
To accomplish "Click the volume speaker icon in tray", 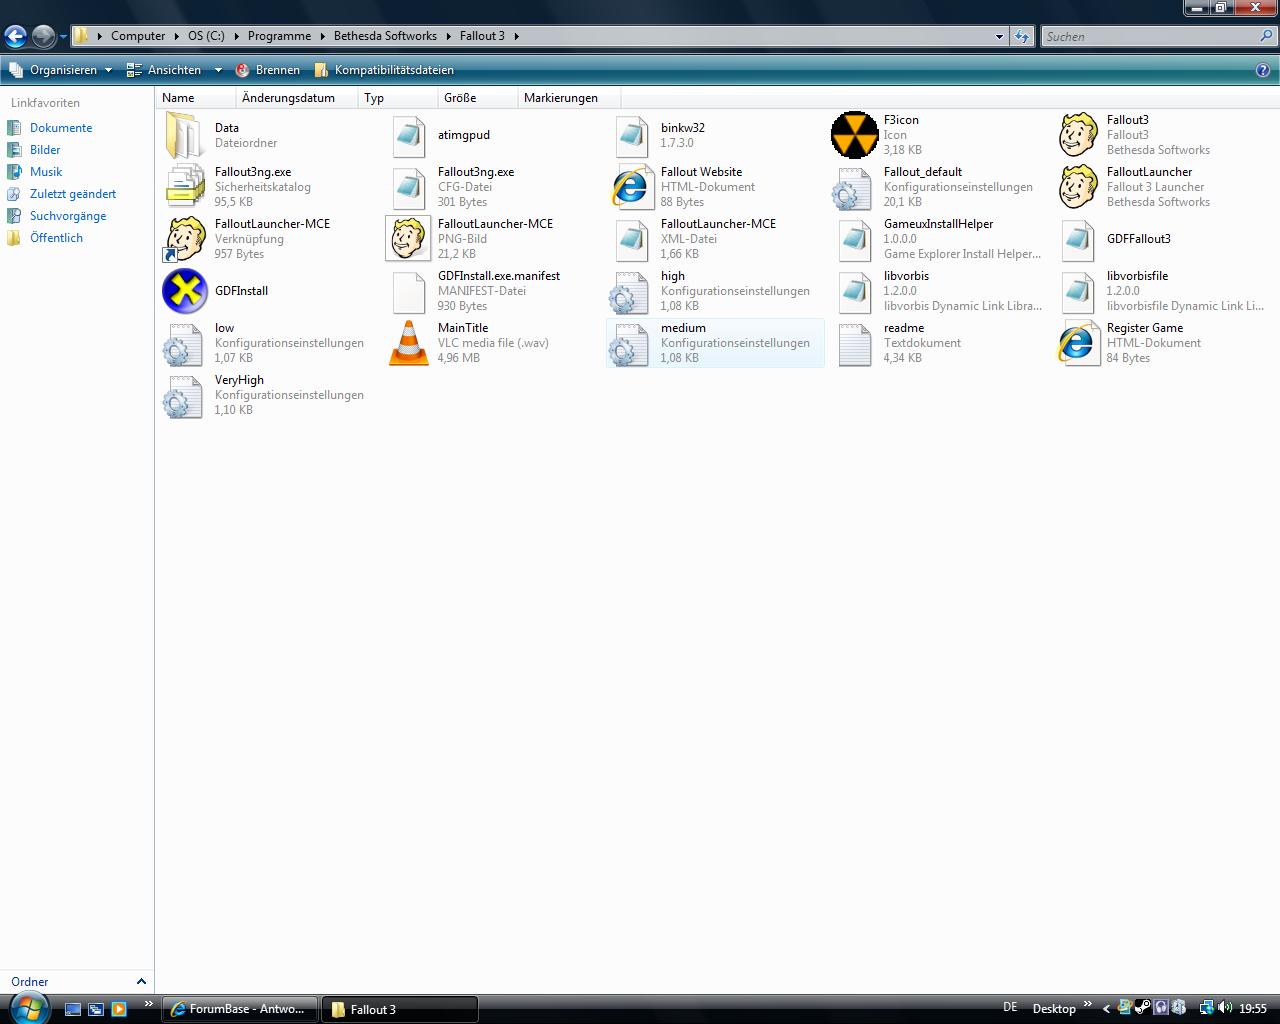I will [1223, 1008].
